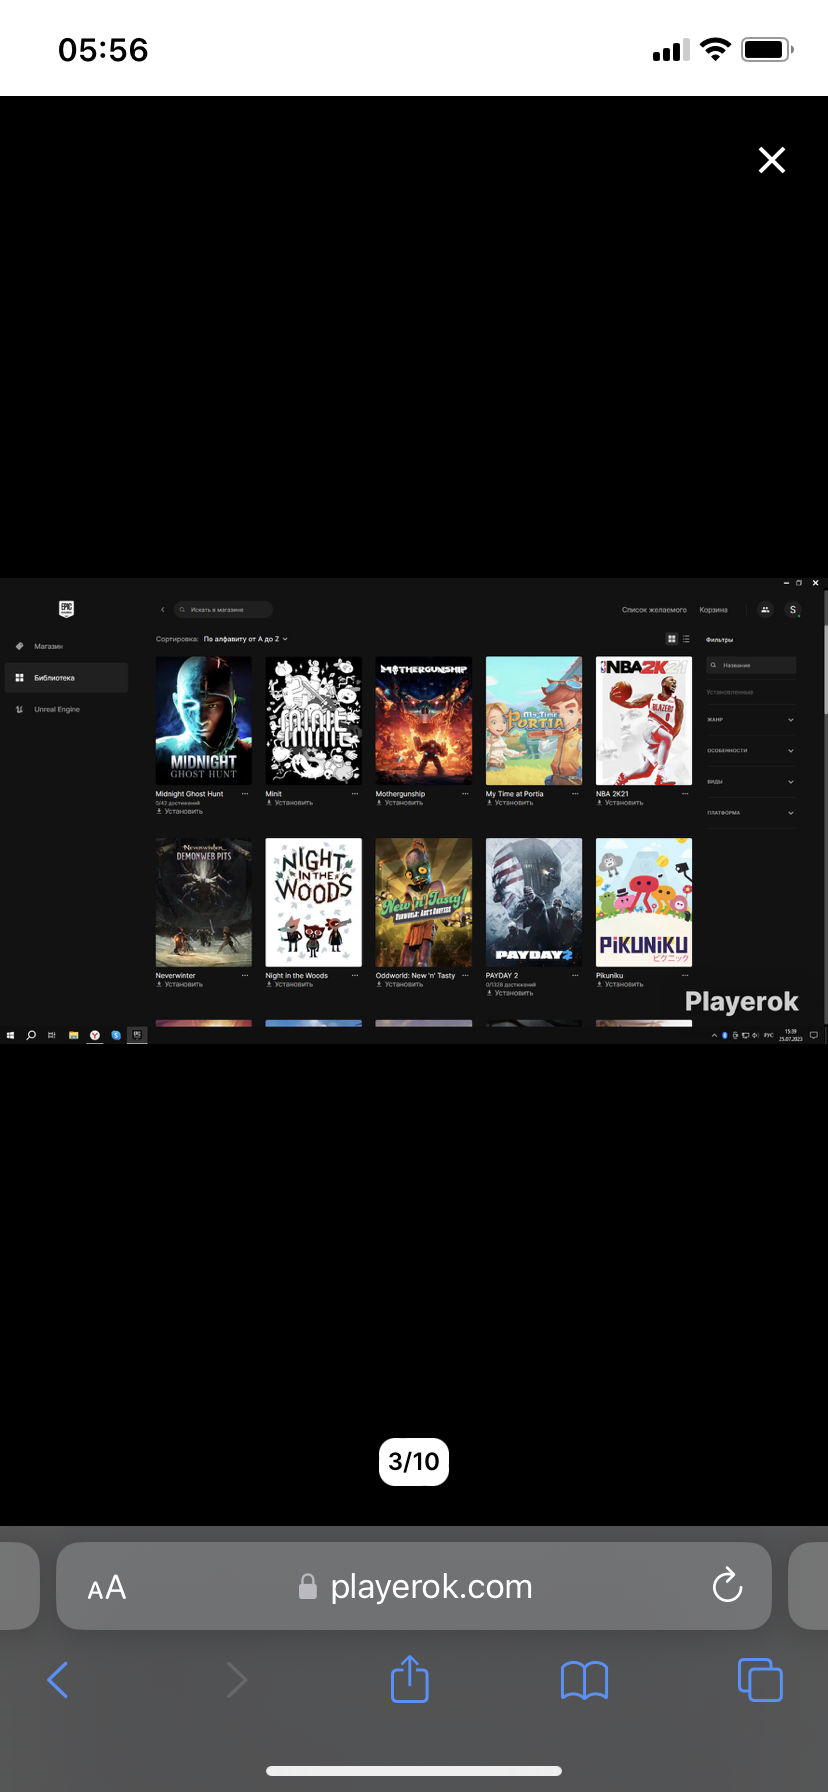This screenshot has height=1792, width=828.
Task: Open Yandex Browser from the taskbar
Action: click(94, 1035)
